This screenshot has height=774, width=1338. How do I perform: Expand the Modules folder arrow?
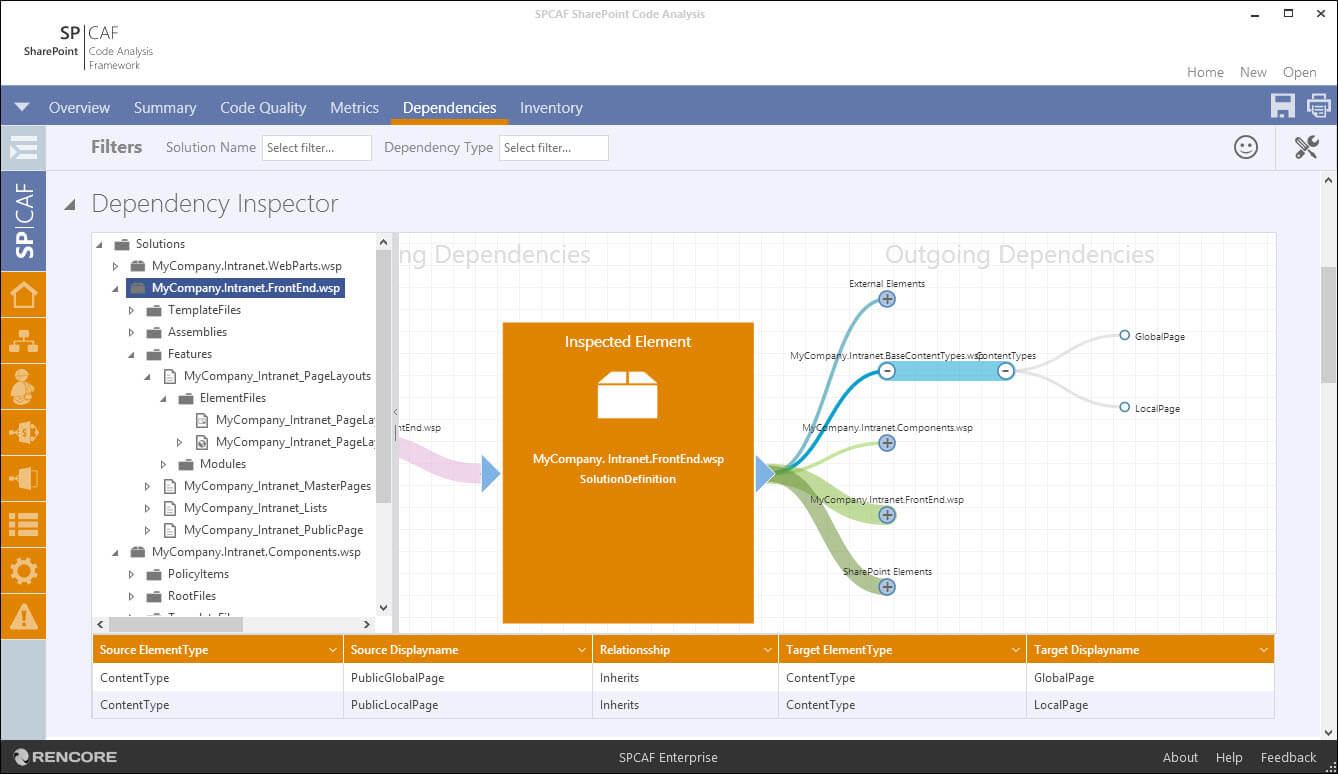(x=163, y=464)
